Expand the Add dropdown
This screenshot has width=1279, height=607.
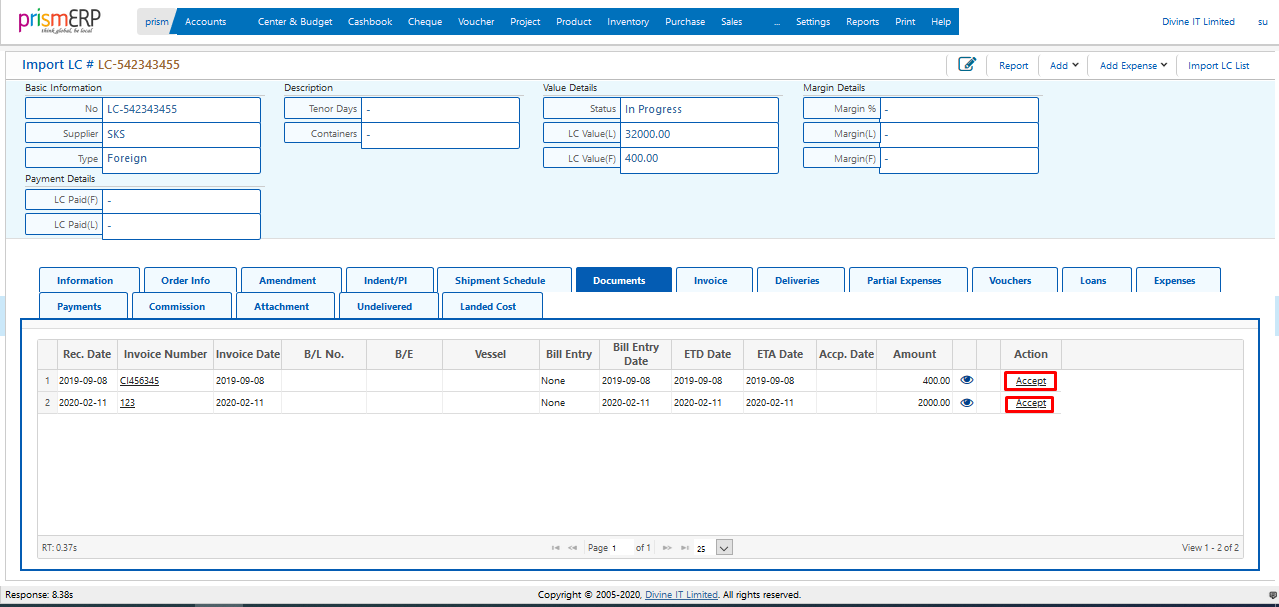[1063, 64]
